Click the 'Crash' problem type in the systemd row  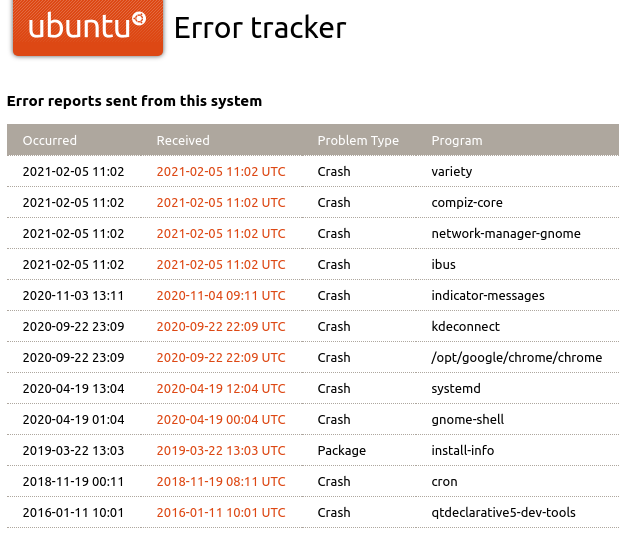(x=334, y=388)
